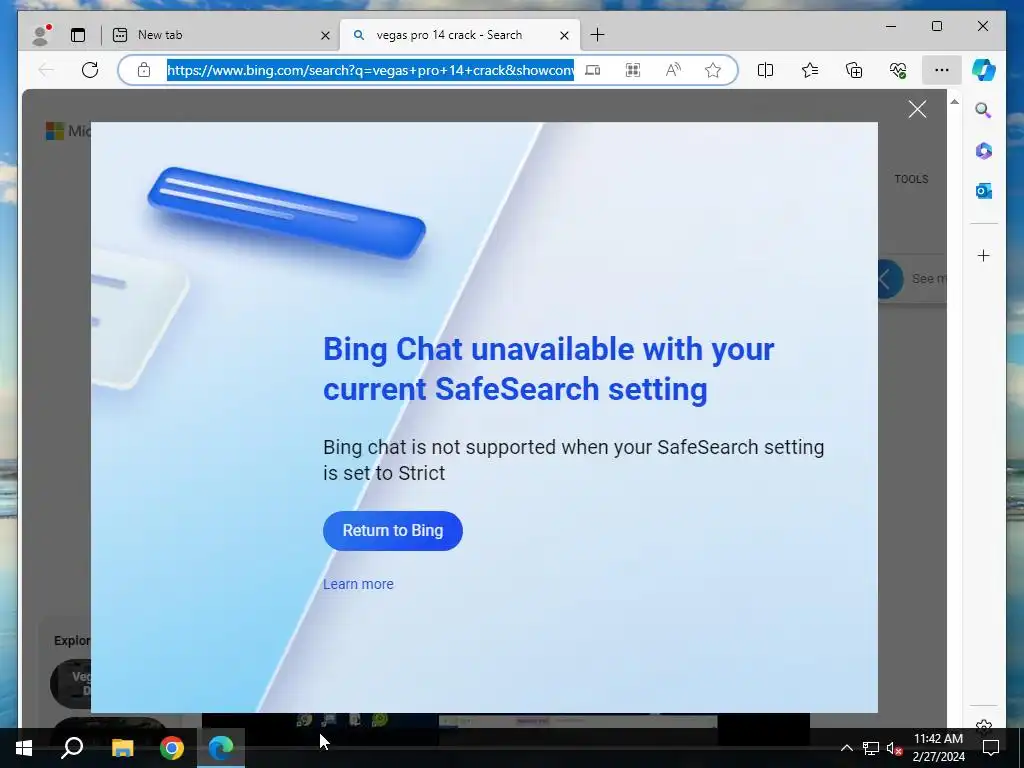Close the vegas pro 14 crack tab
Viewport: 1024px width, 768px height.
click(564, 35)
